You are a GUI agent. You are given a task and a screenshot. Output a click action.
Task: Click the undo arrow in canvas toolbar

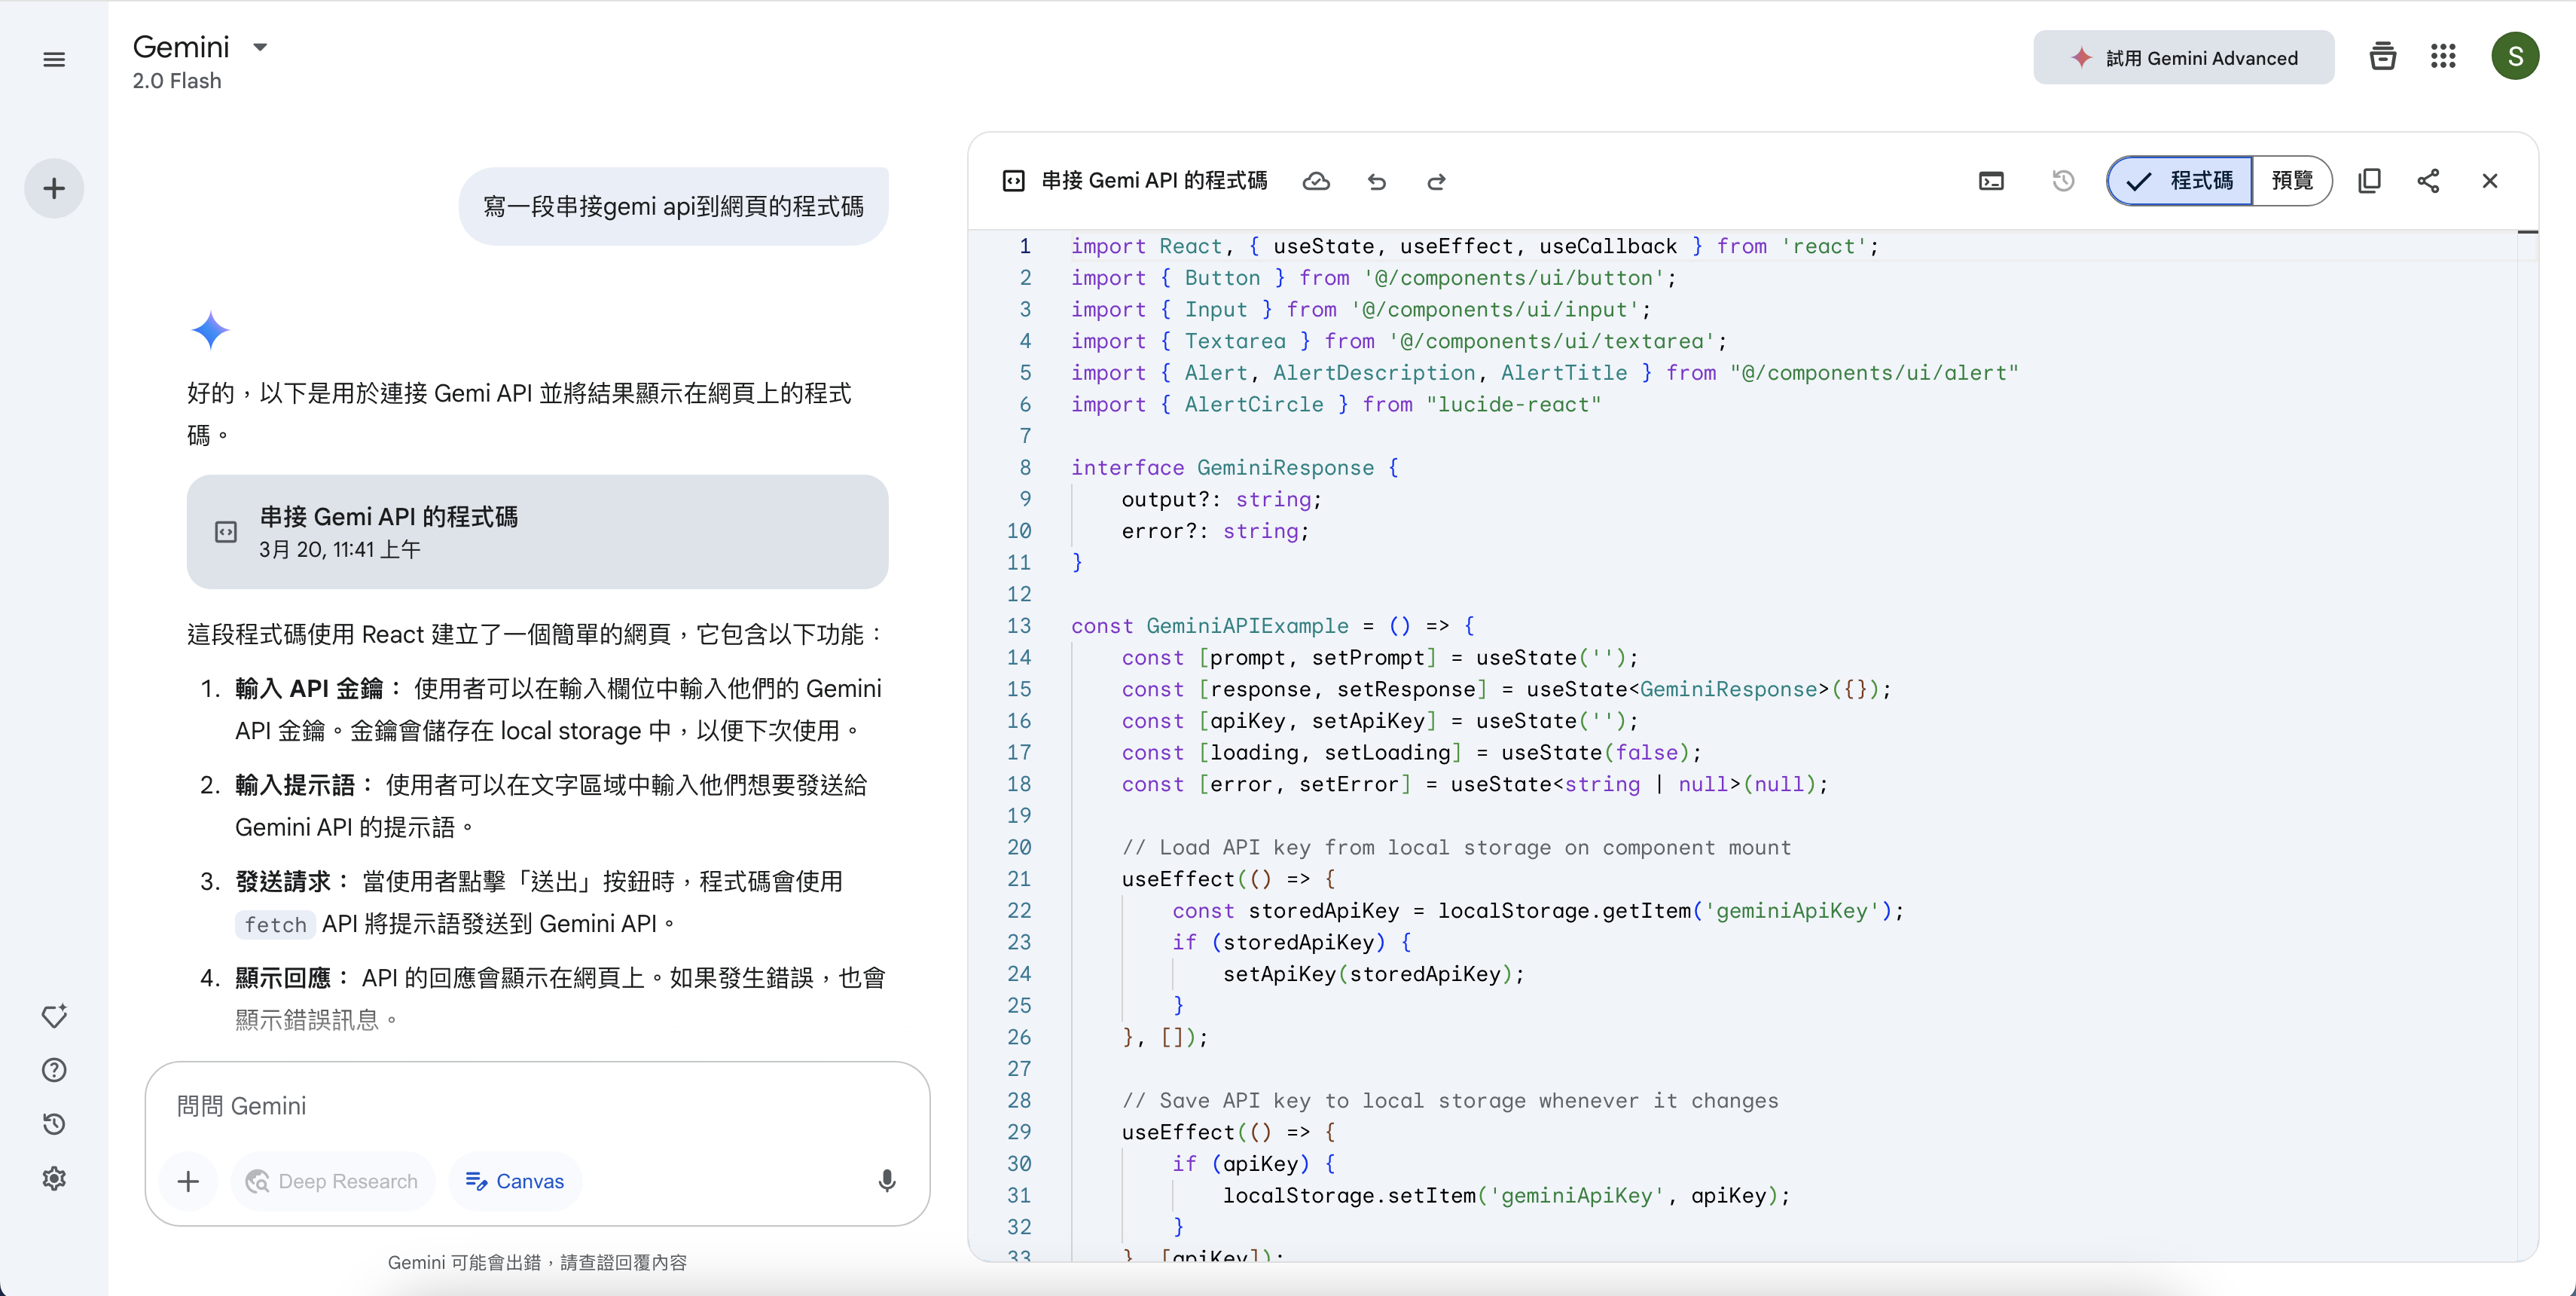(1377, 181)
